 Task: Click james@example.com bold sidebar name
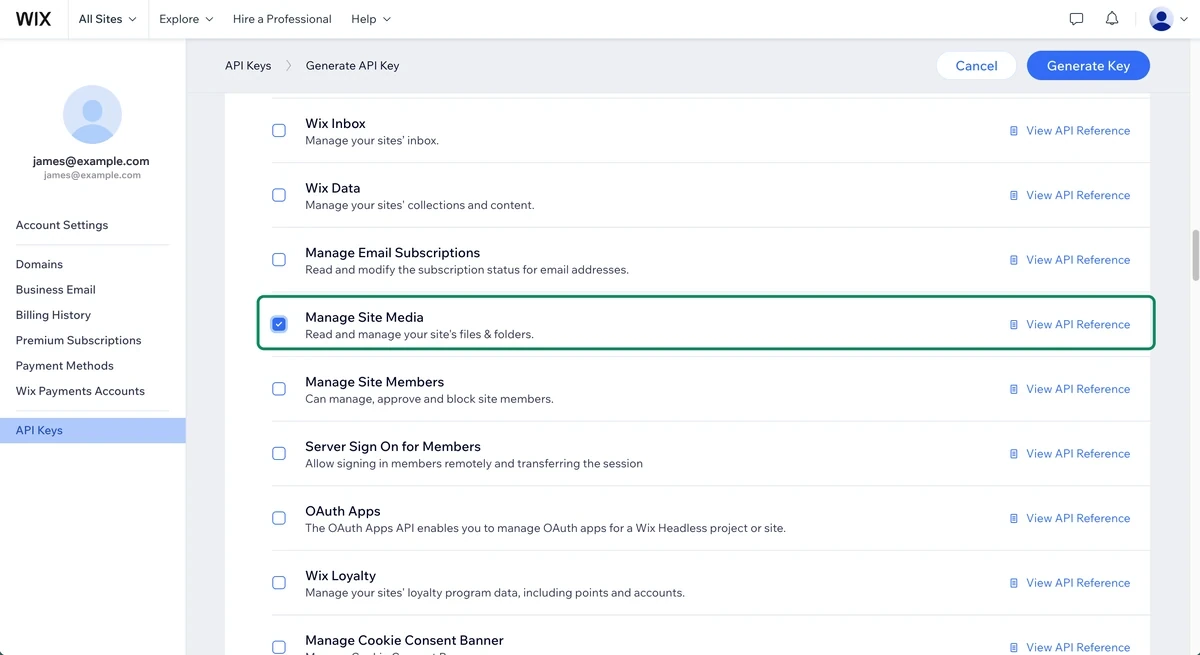[x=91, y=161]
